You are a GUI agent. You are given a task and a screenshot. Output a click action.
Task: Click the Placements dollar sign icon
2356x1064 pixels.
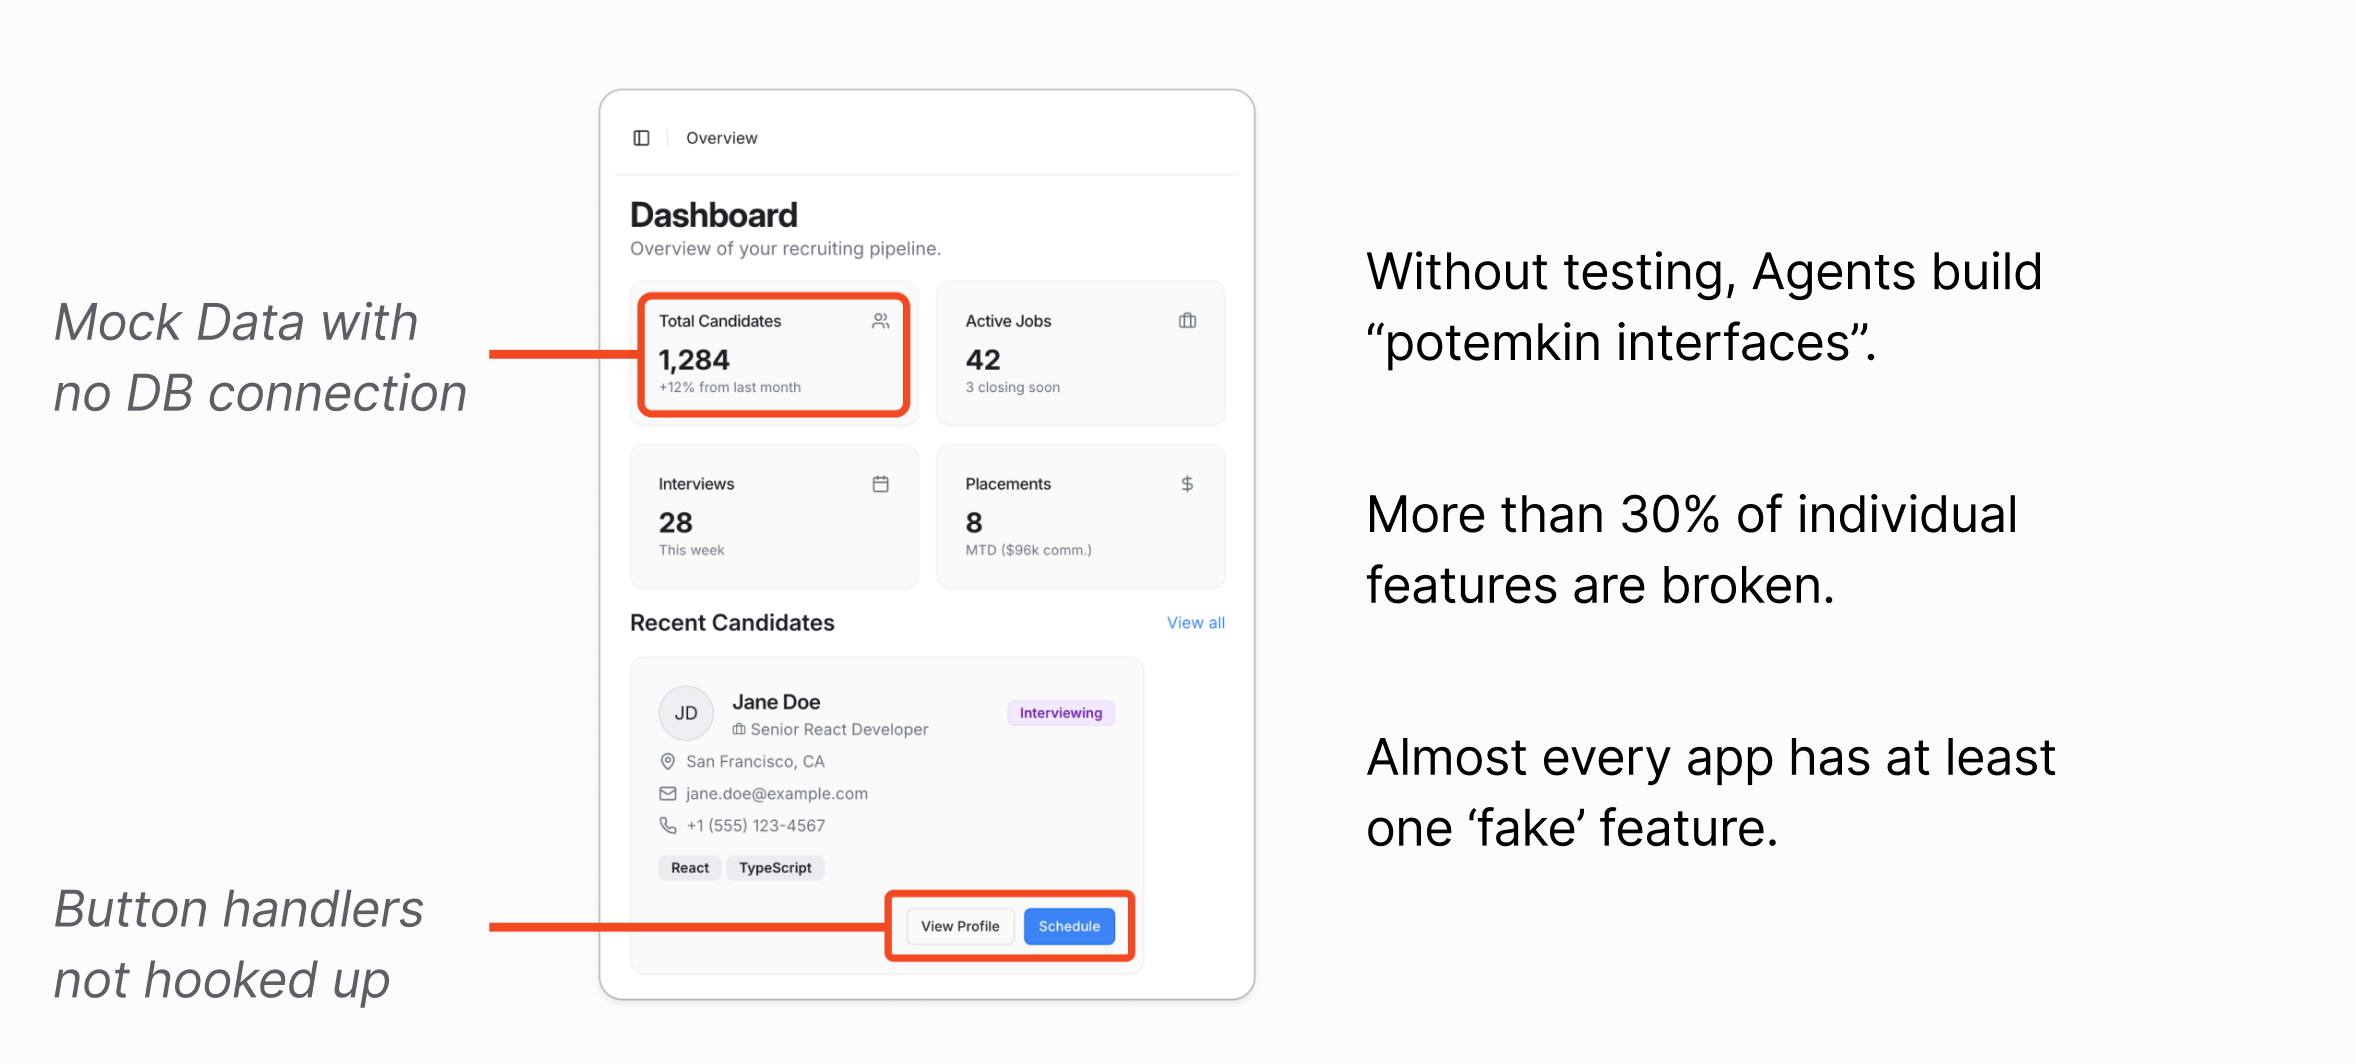(1187, 484)
